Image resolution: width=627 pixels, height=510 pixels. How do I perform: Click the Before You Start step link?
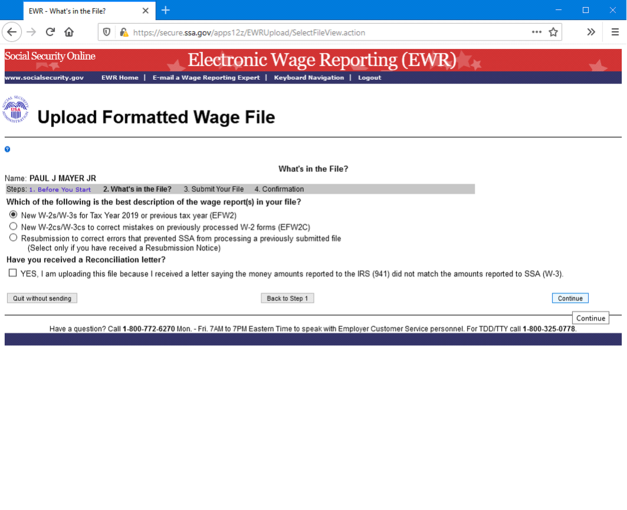(62, 189)
